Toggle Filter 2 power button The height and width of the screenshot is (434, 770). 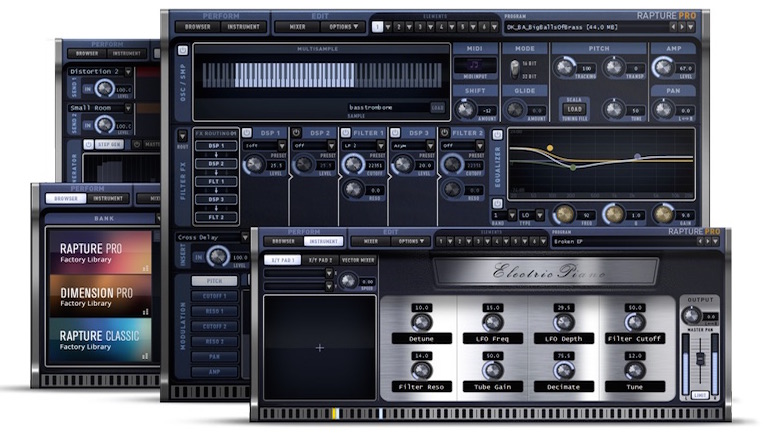[x=444, y=133]
